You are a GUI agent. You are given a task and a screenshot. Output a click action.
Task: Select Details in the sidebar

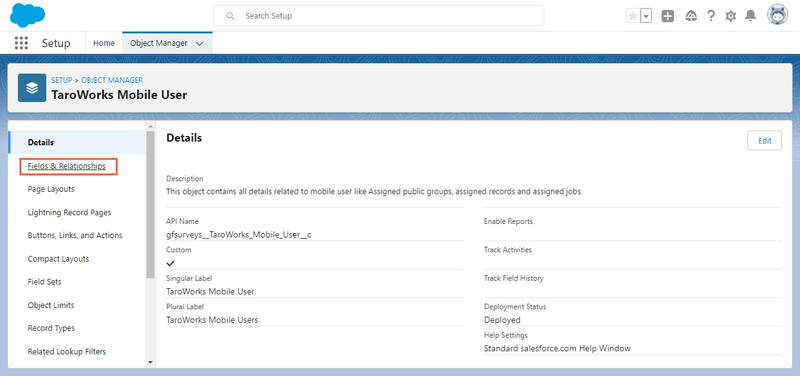click(77, 142)
